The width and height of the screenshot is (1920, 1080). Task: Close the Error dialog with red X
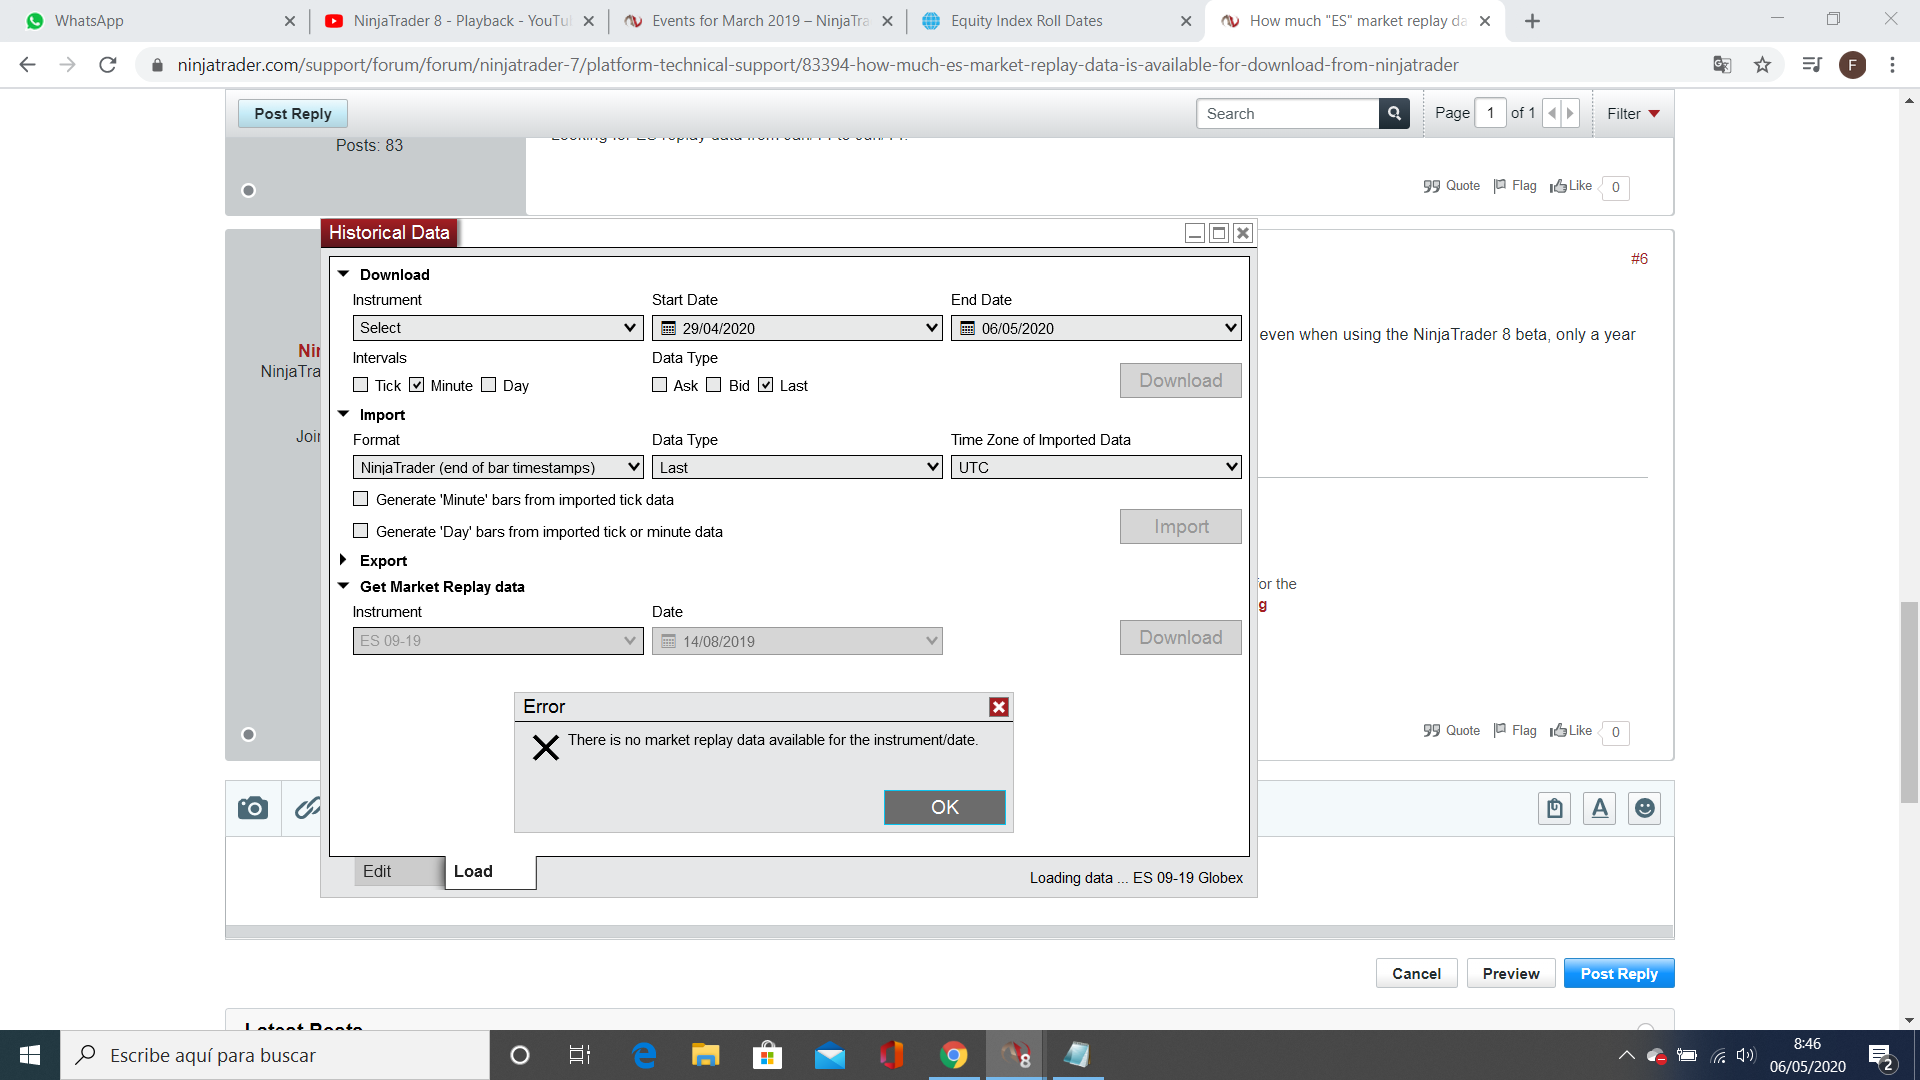tap(998, 707)
